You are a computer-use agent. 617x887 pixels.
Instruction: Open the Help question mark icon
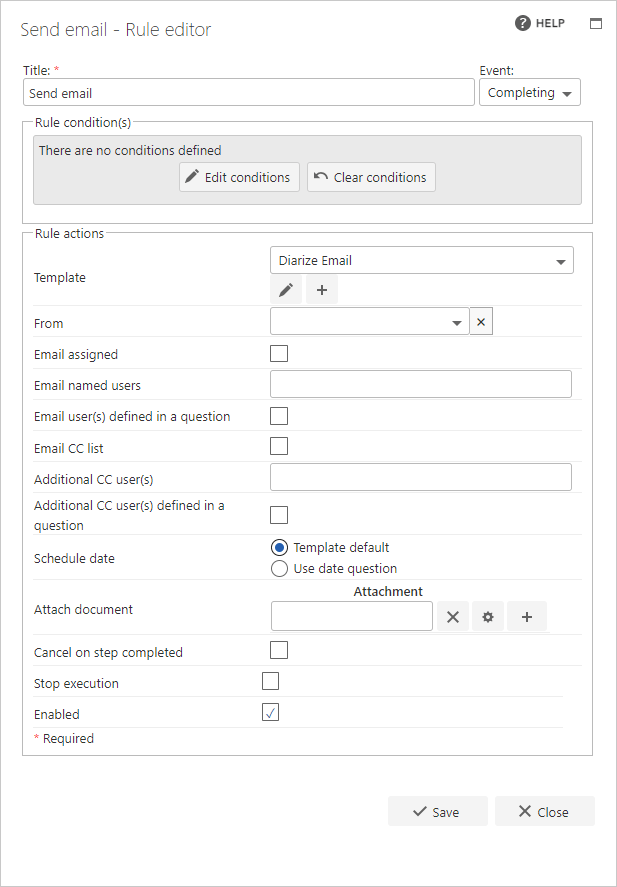523,23
